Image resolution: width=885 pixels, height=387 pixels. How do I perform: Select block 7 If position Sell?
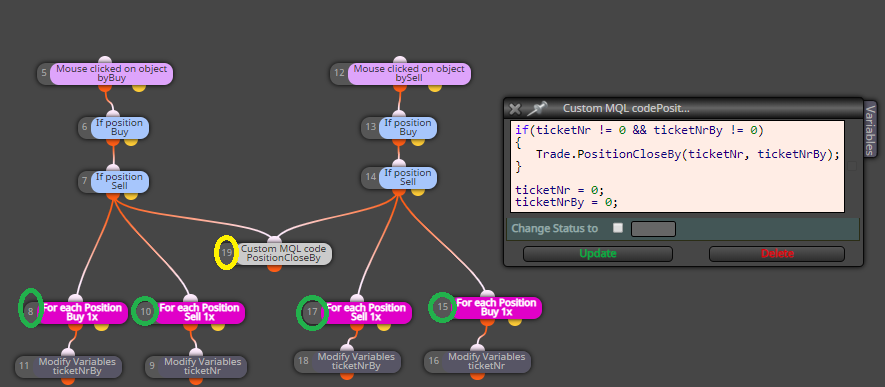[120, 182]
